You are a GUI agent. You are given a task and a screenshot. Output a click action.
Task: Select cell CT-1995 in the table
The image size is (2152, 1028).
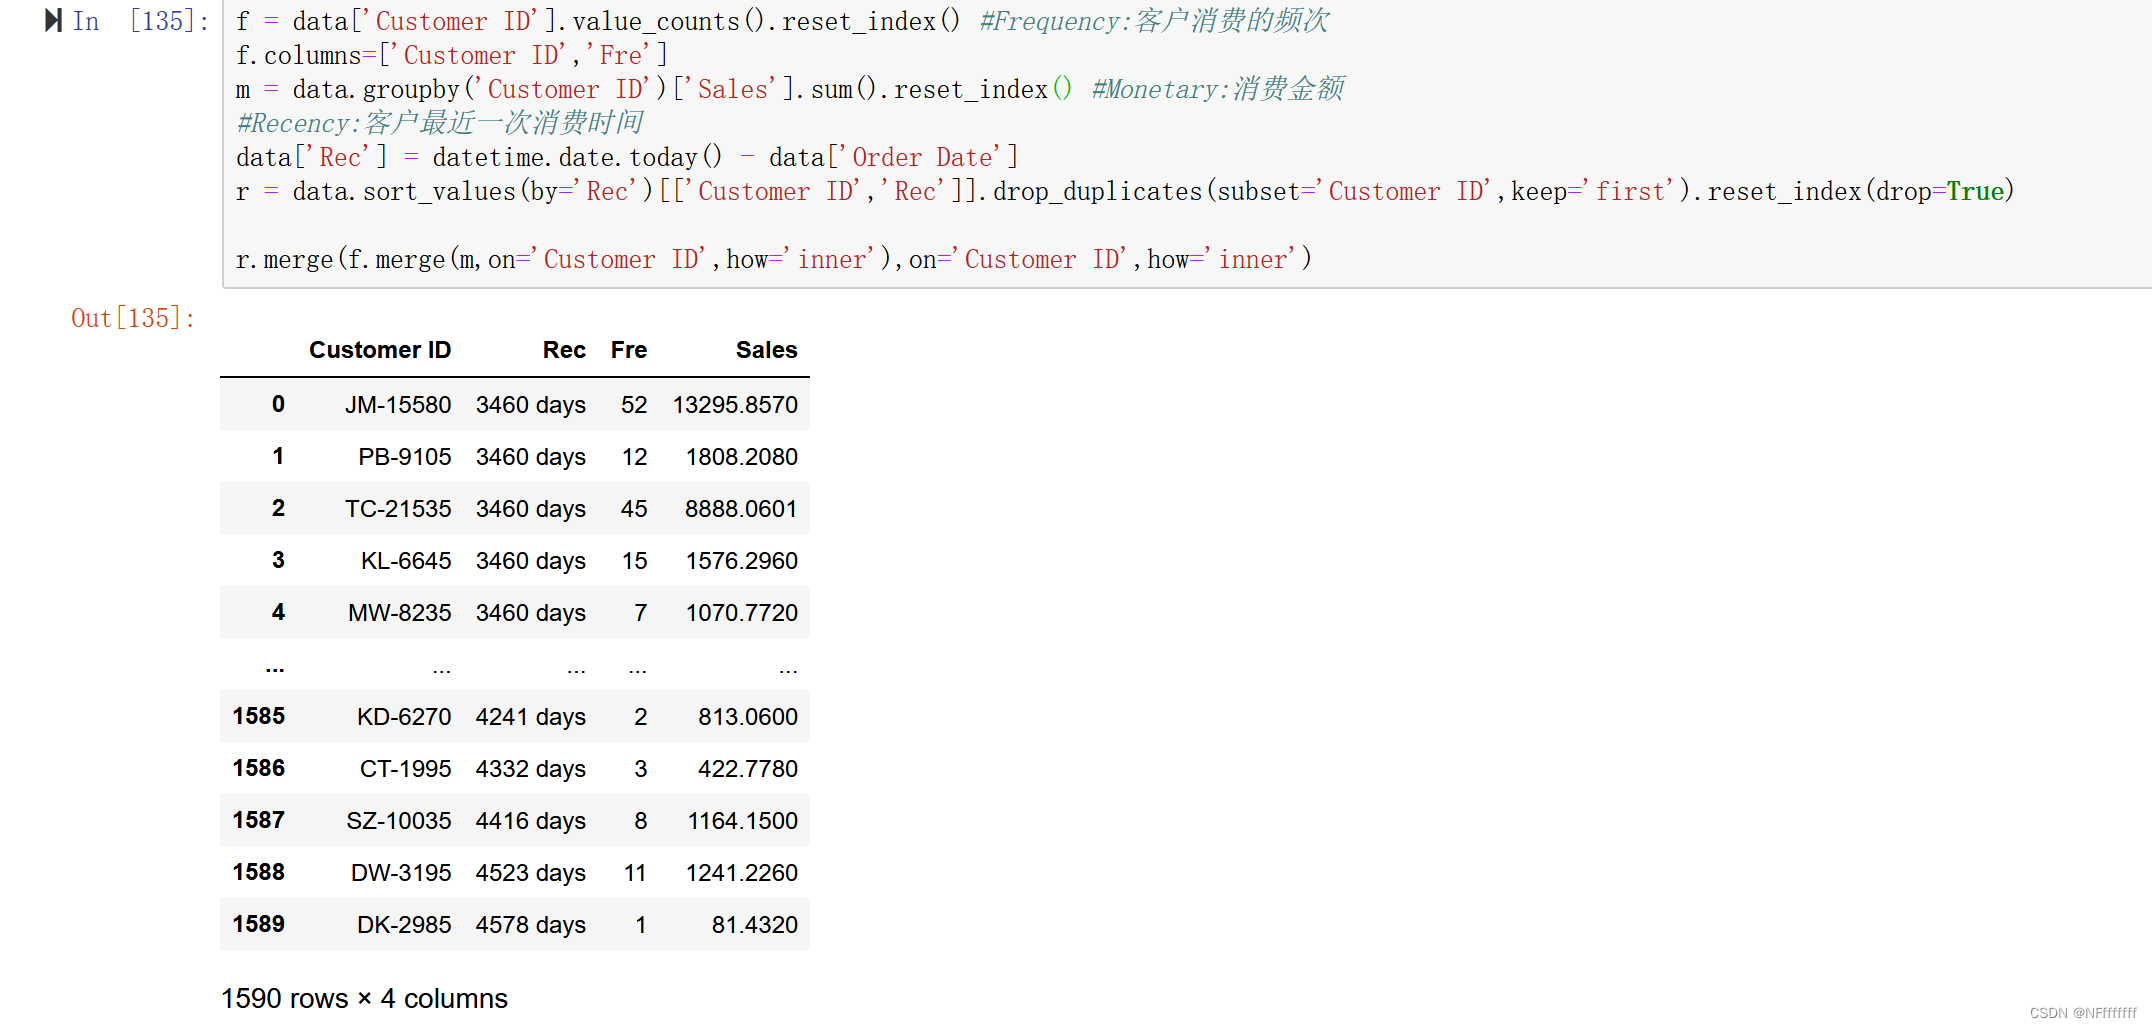tap(406, 769)
